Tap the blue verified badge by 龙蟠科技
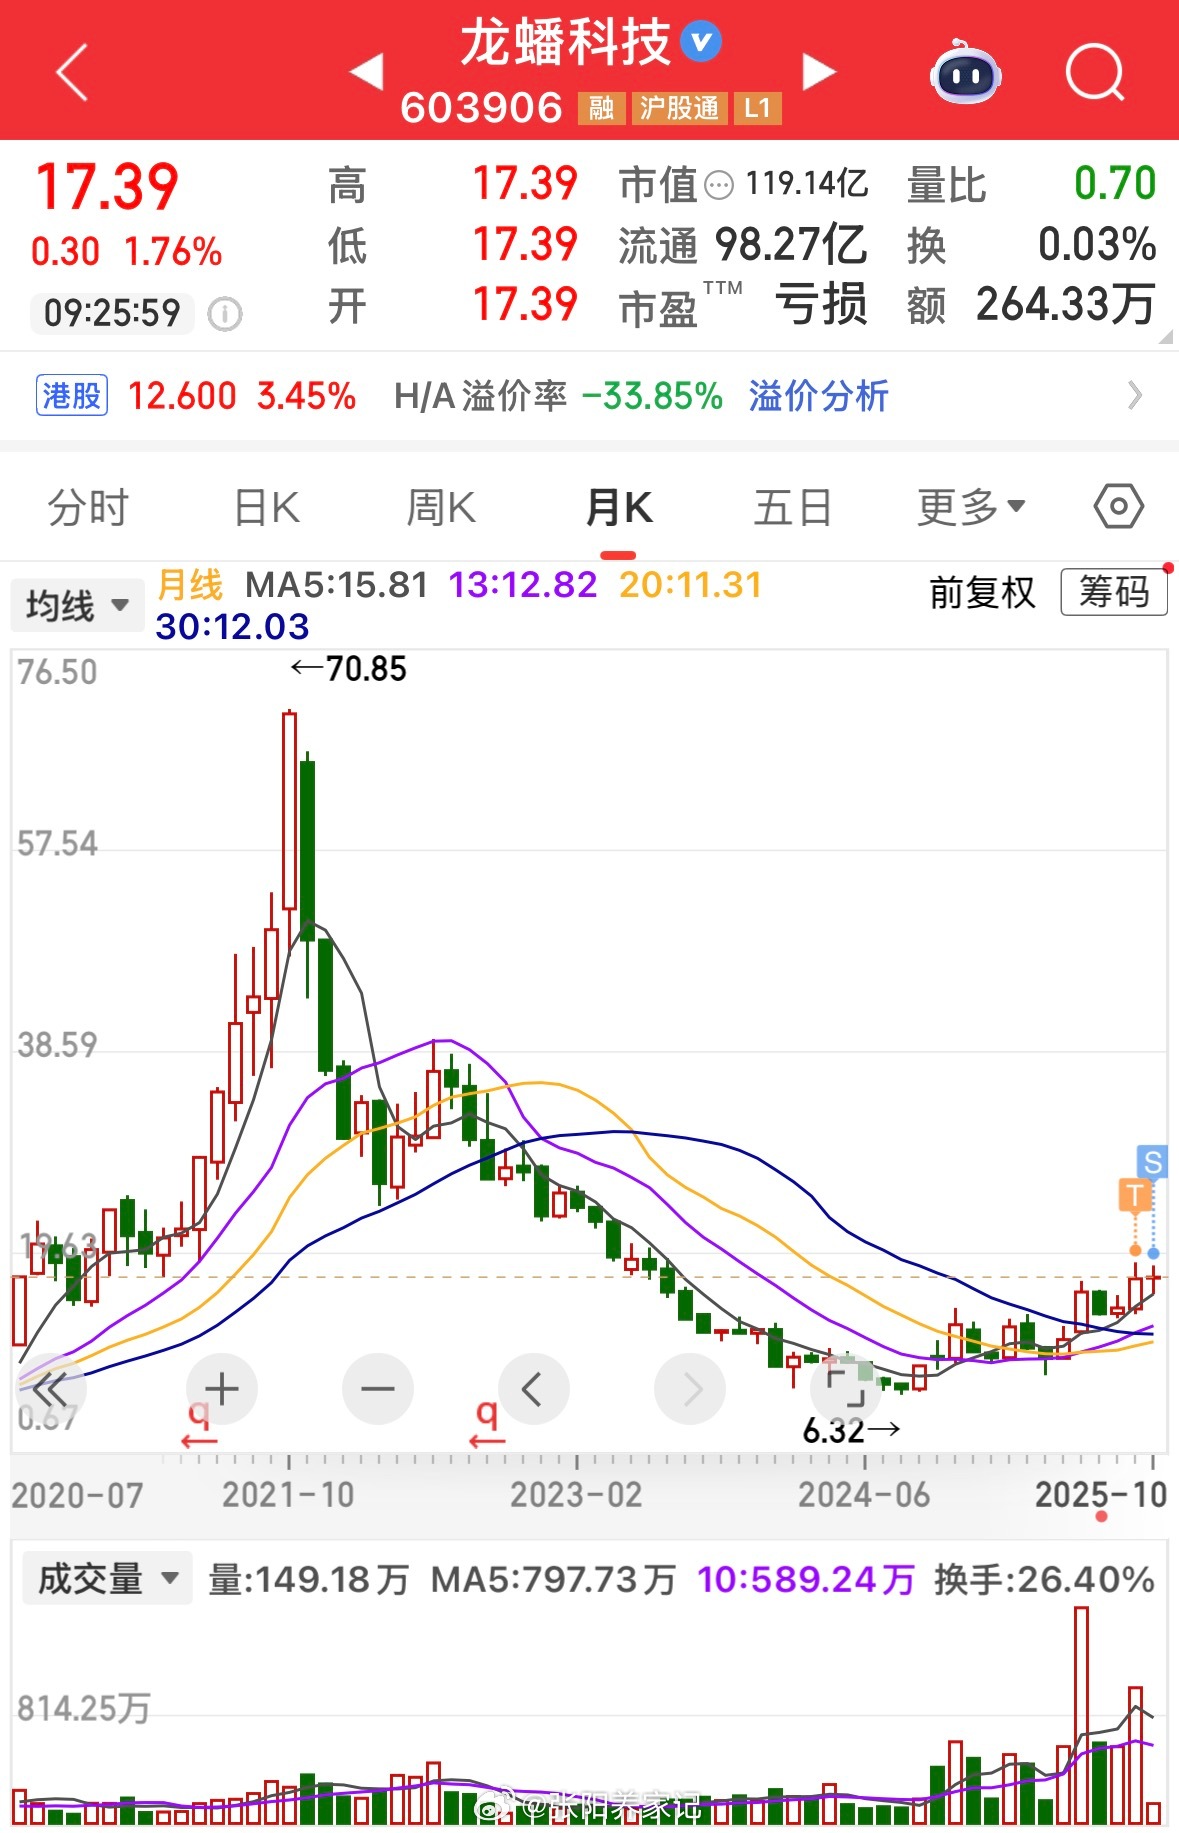 [701, 42]
